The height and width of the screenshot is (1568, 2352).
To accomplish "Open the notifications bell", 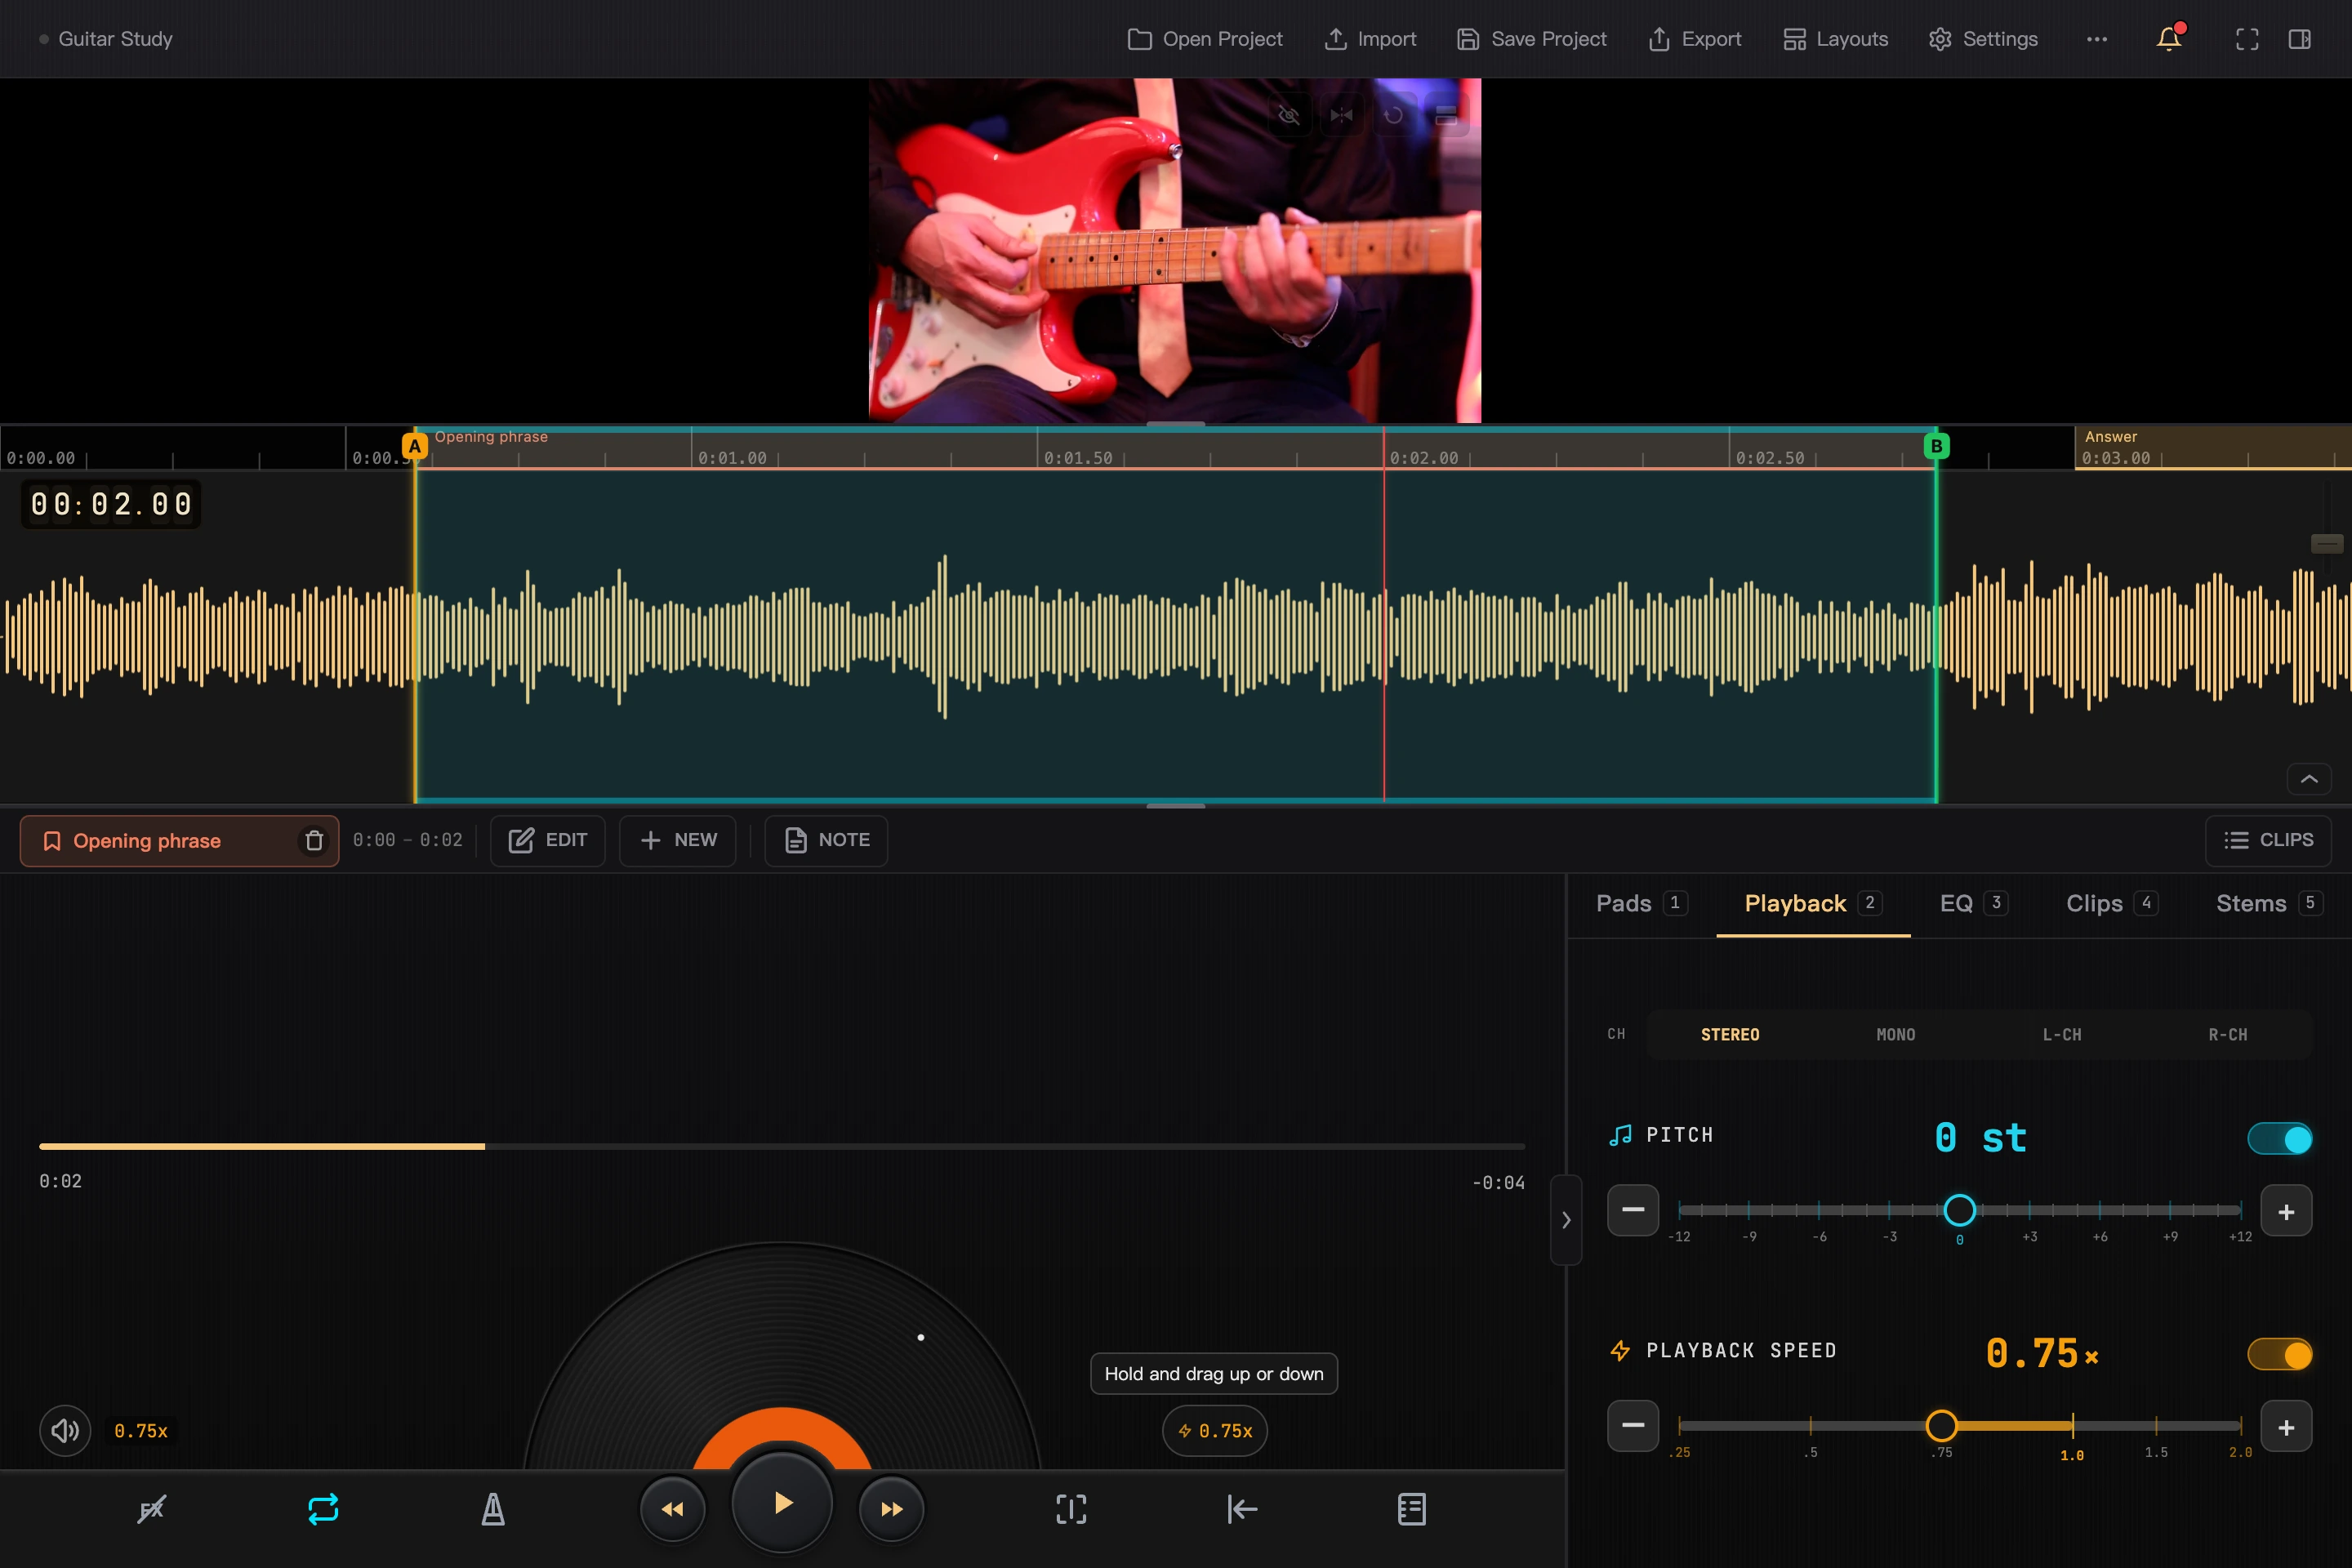I will pos(2169,39).
